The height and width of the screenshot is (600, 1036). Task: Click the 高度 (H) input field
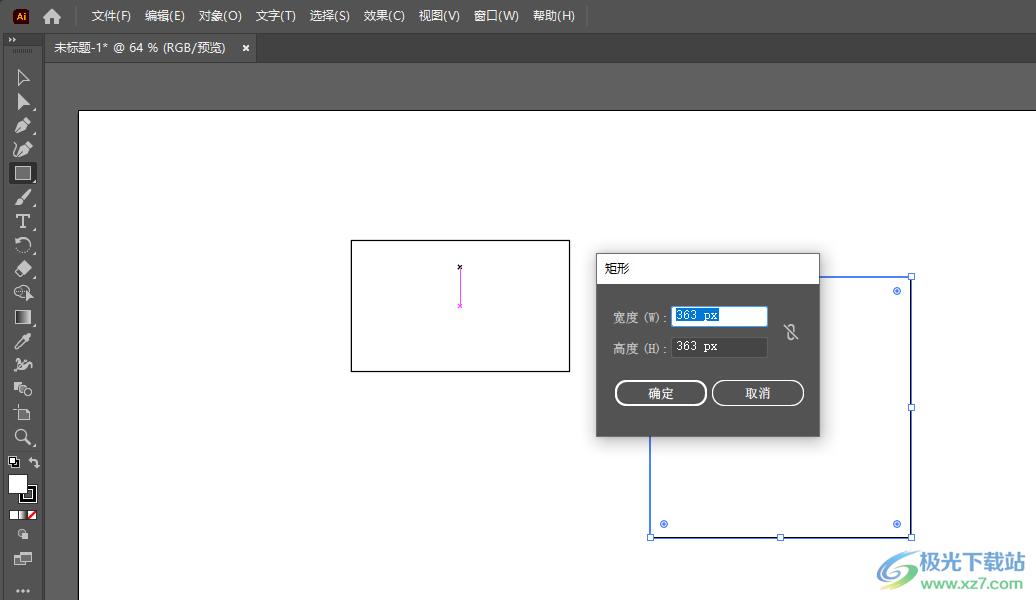[719, 347]
